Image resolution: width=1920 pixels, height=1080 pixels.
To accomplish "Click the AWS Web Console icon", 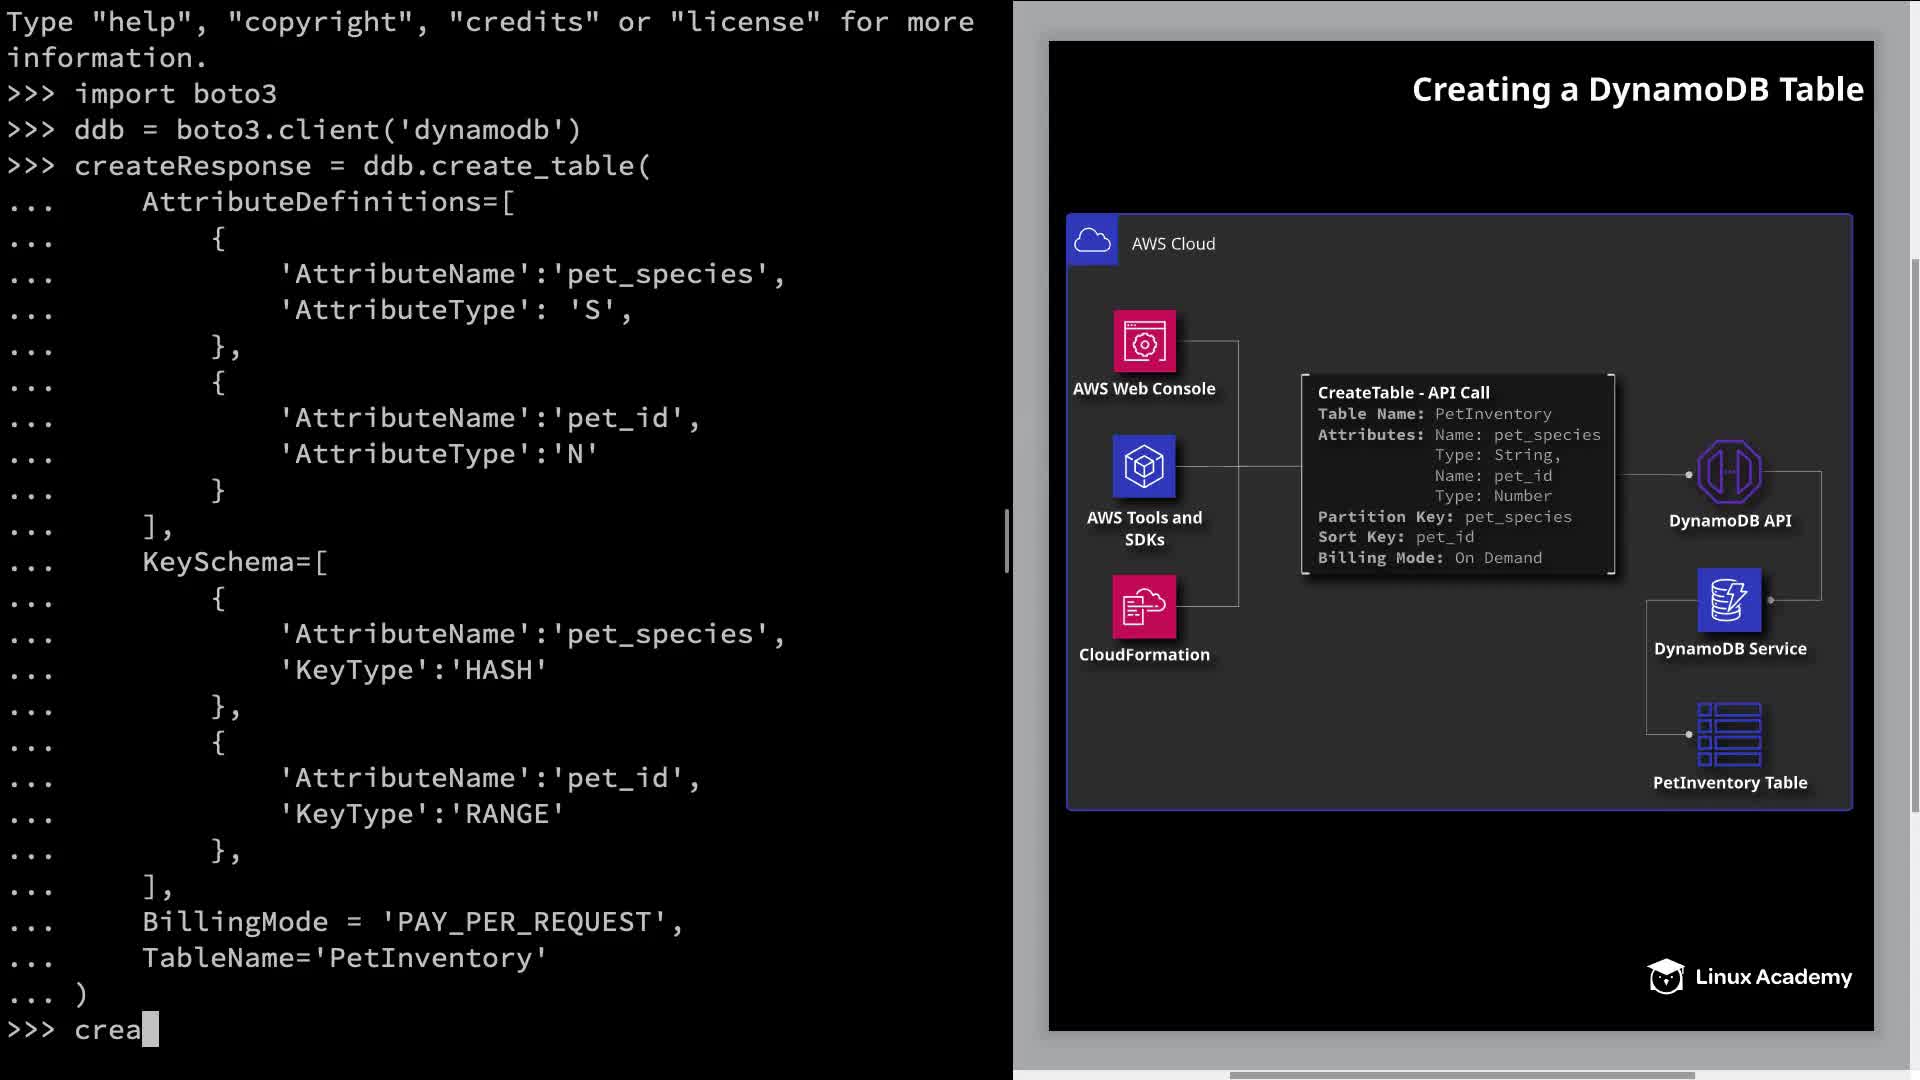I will tap(1144, 342).
